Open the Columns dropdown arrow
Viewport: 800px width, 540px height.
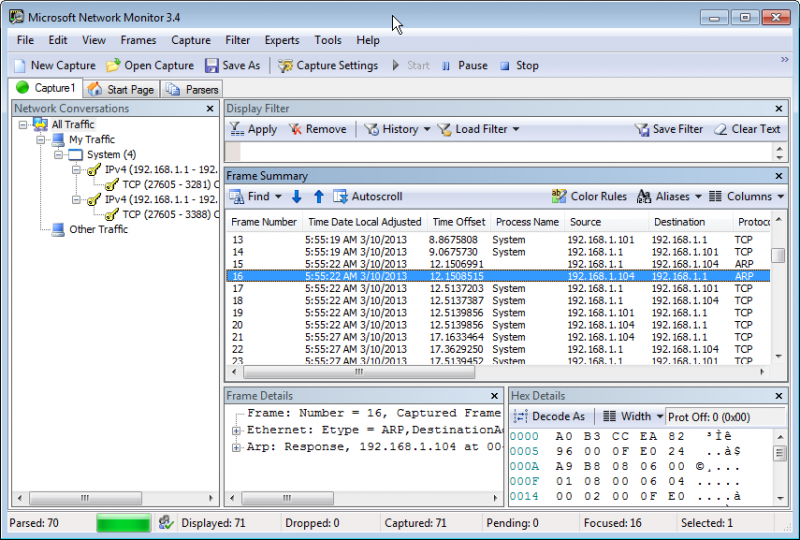click(x=781, y=197)
